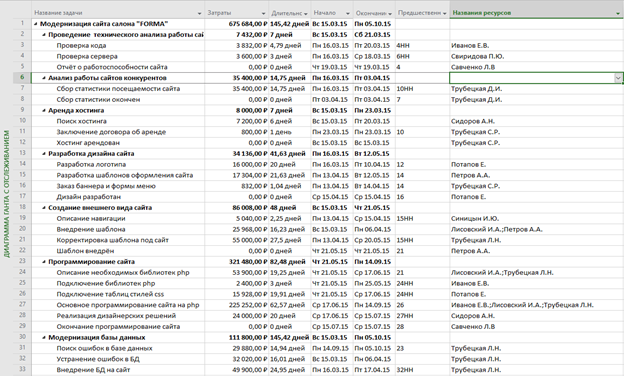Select task Отчёт о работоспособности сайта
Viewport: 624px width, 376px height.
pos(112,67)
